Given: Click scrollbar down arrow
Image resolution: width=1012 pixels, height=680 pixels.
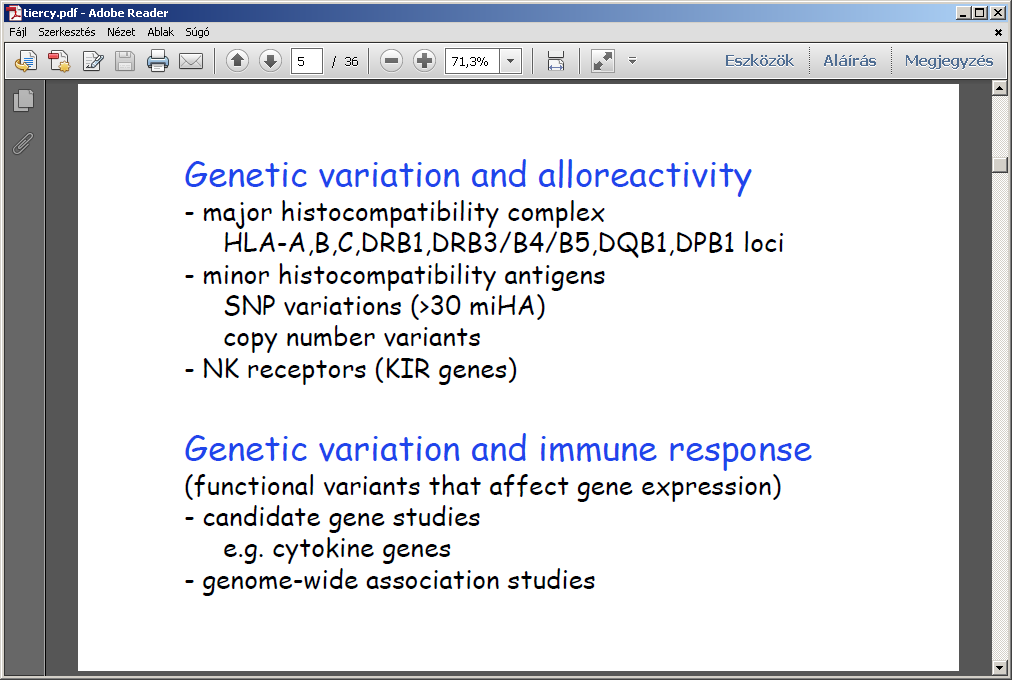Looking at the screenshot, I should point(1000,666).
